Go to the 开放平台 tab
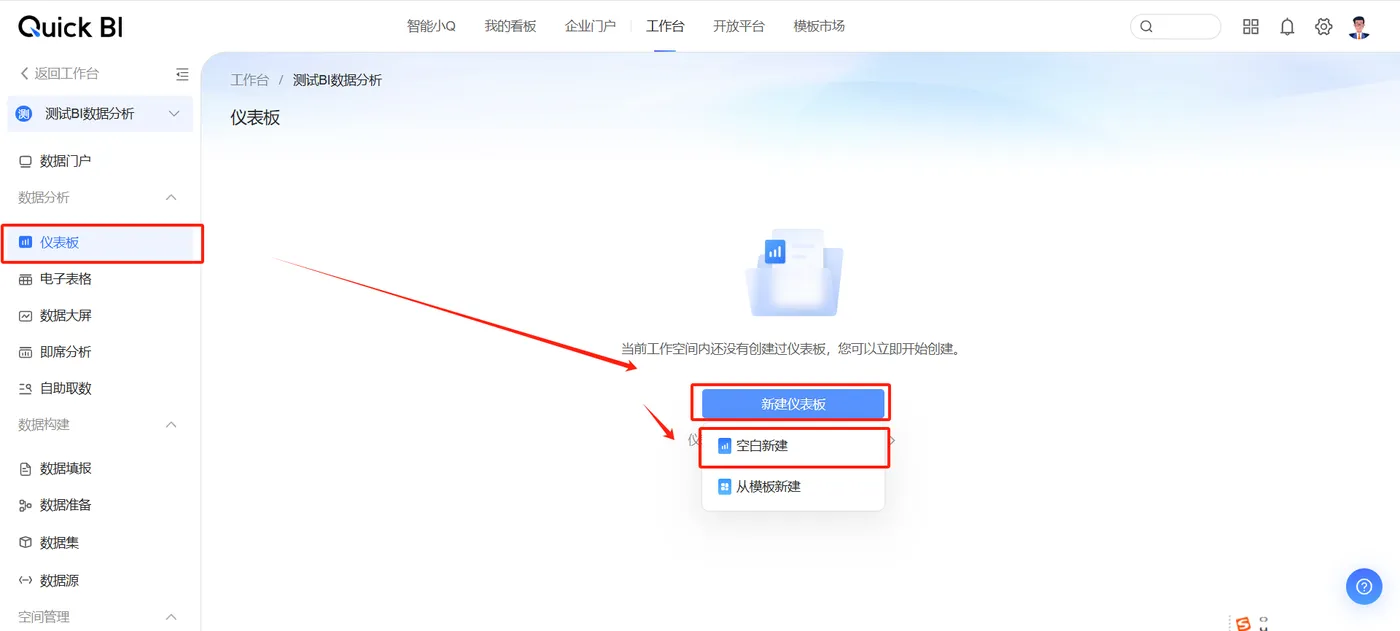The image size is (1400, 631). [x=739, y=27]
